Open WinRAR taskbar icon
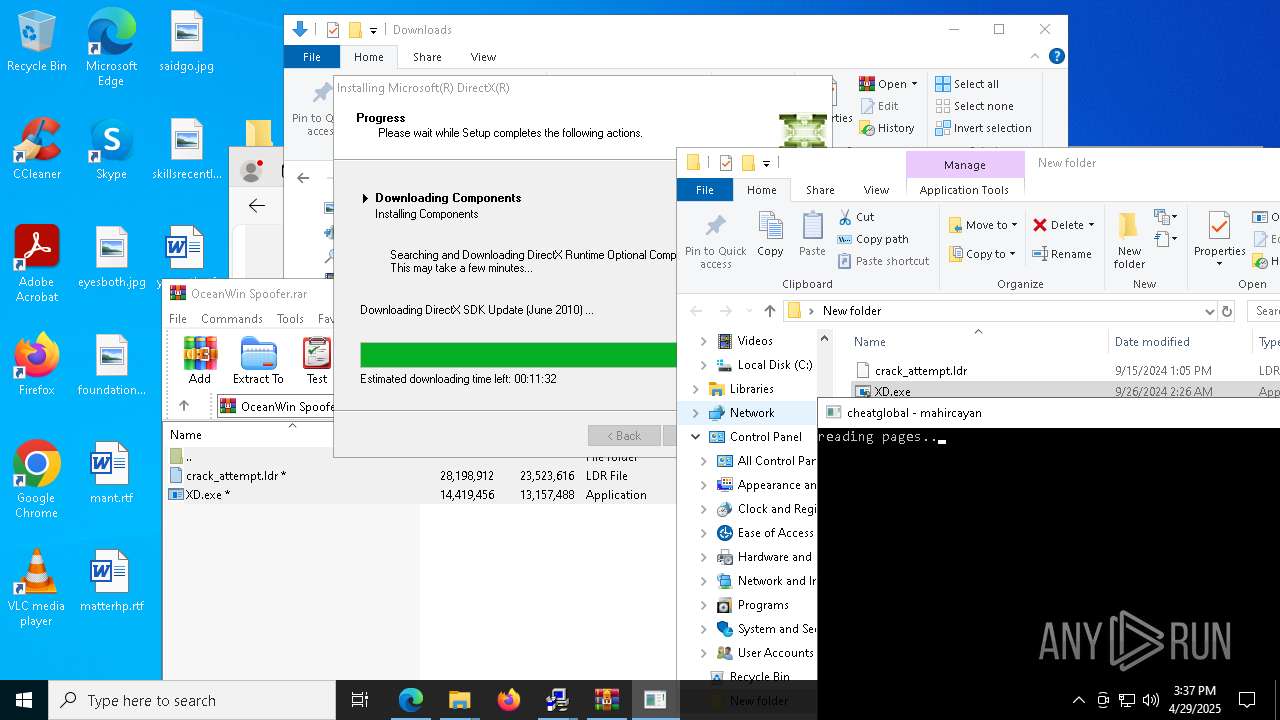The height and width of the screenshot is (720, 1280). point(606,700)
